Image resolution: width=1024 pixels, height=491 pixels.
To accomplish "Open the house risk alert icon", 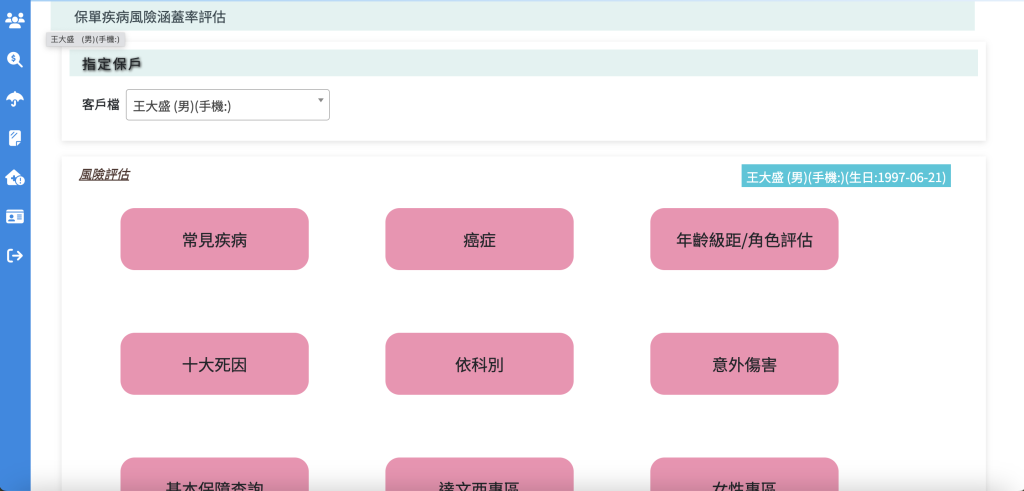I will (x=15, y=177).
